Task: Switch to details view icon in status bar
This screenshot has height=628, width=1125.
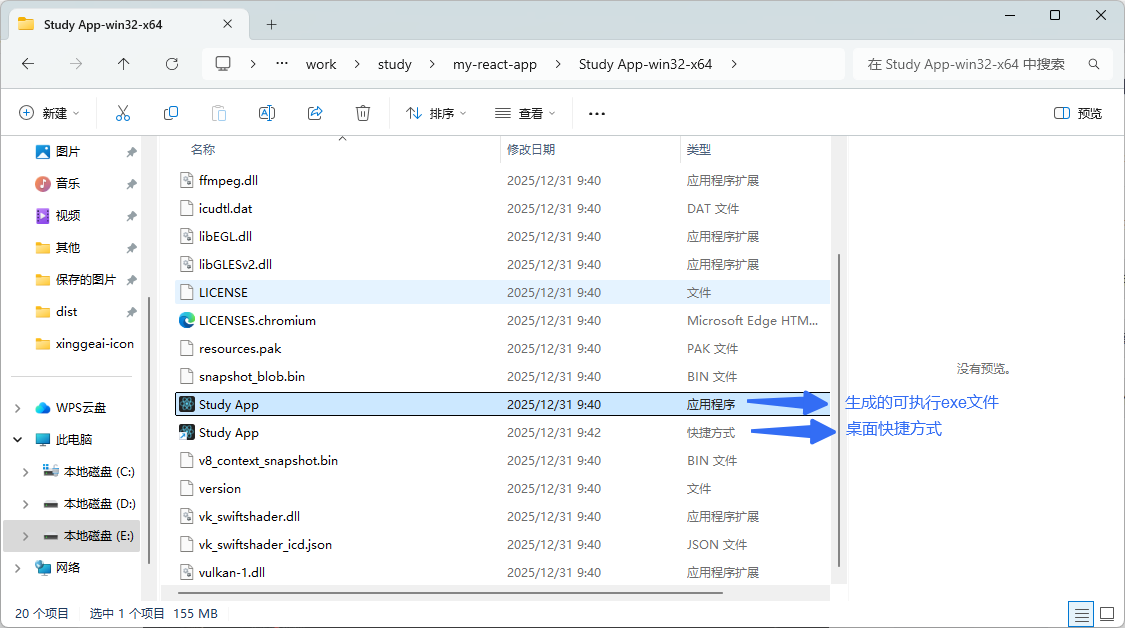Action: click(x=1081, y=614)
